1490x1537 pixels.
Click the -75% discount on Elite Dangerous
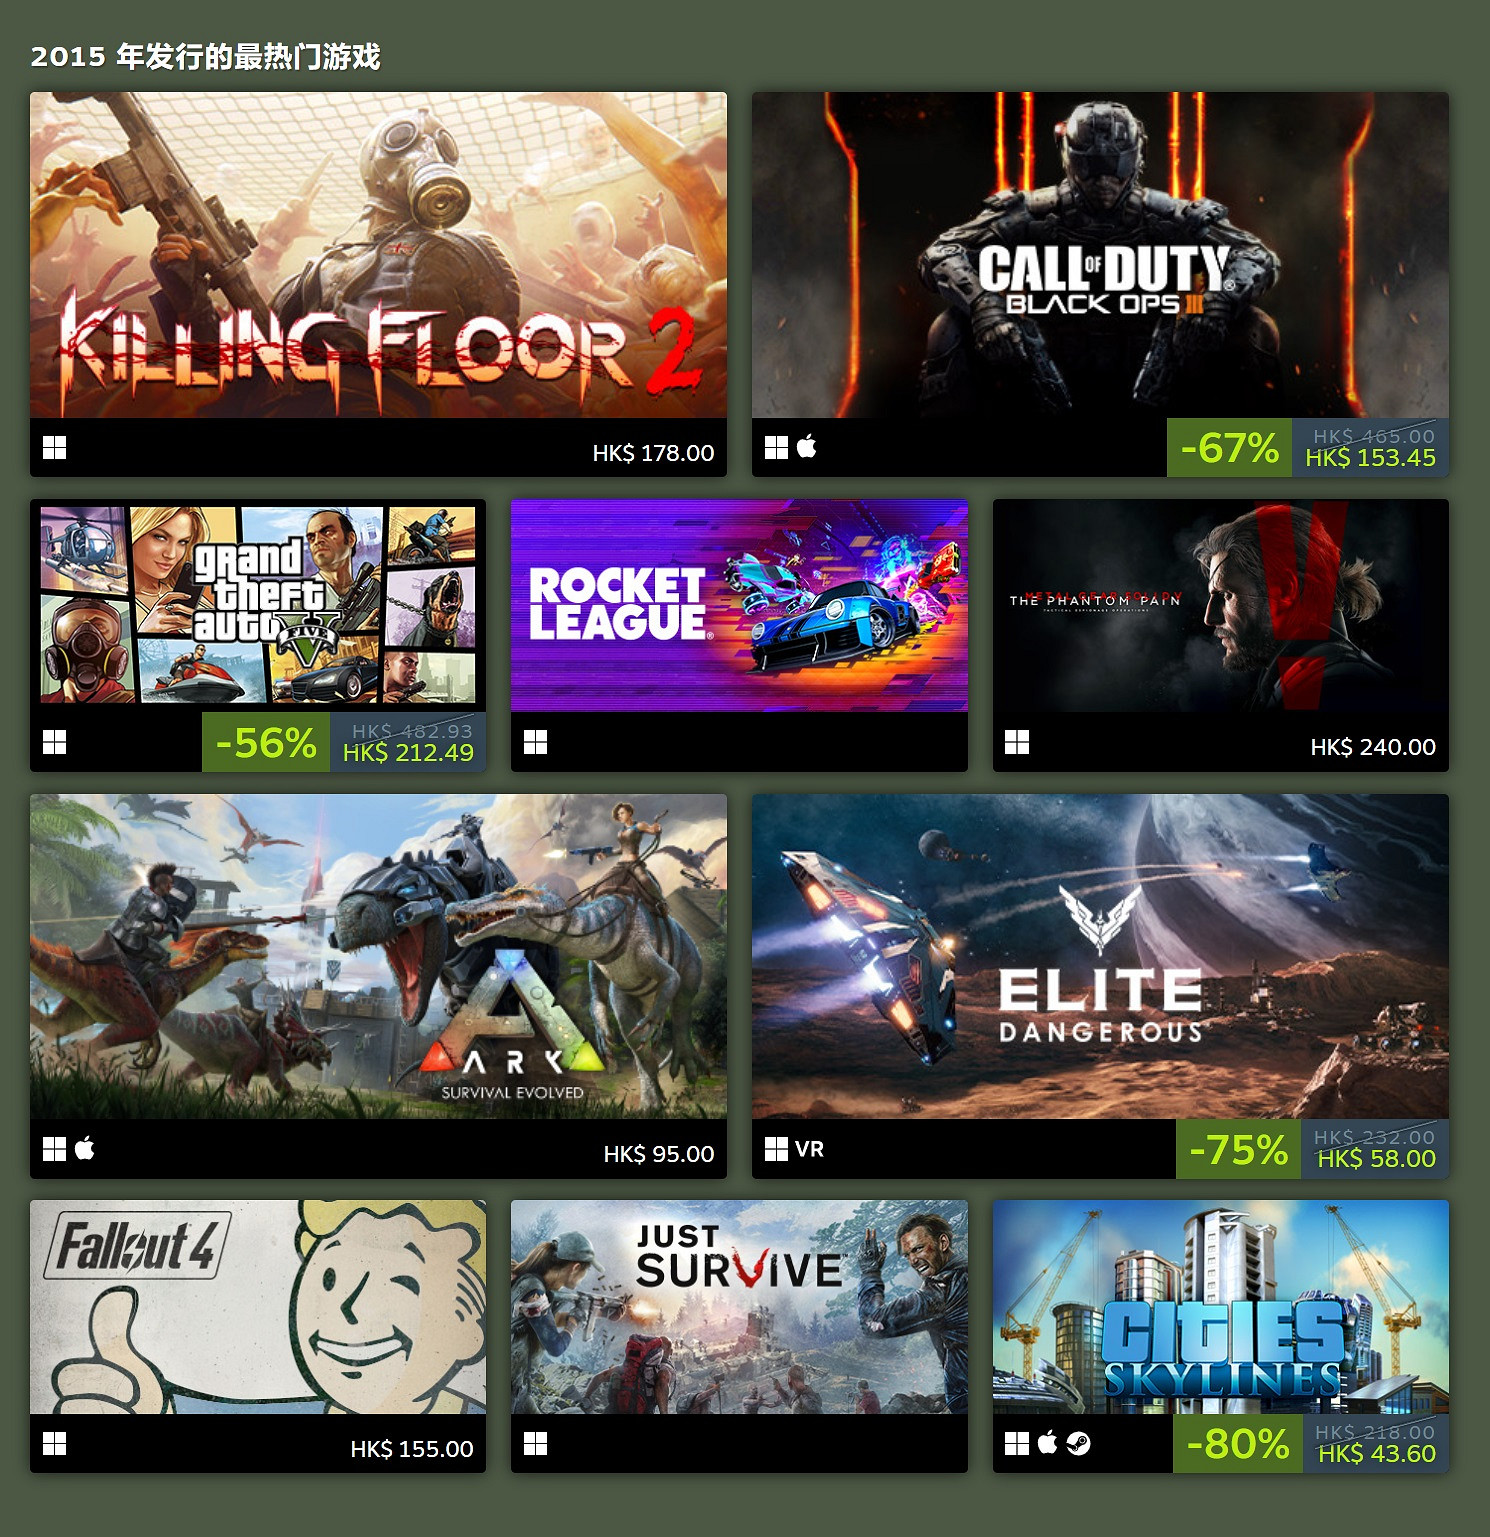pos(1238,1149)
